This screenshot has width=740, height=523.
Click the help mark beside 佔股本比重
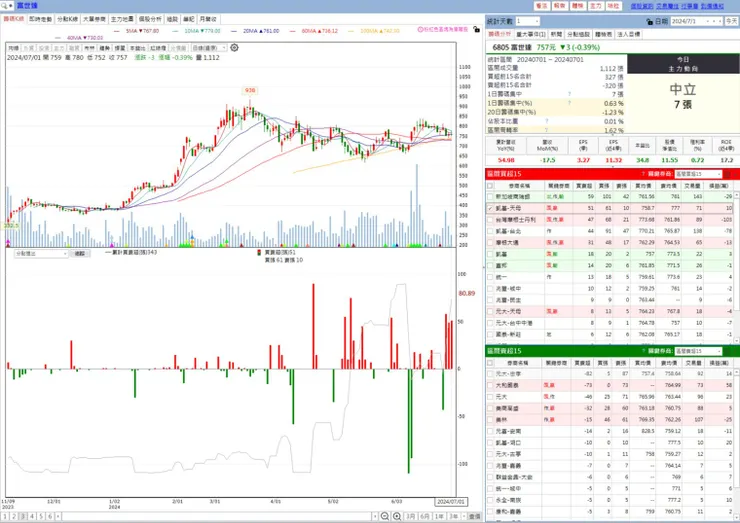coord(547,121)
